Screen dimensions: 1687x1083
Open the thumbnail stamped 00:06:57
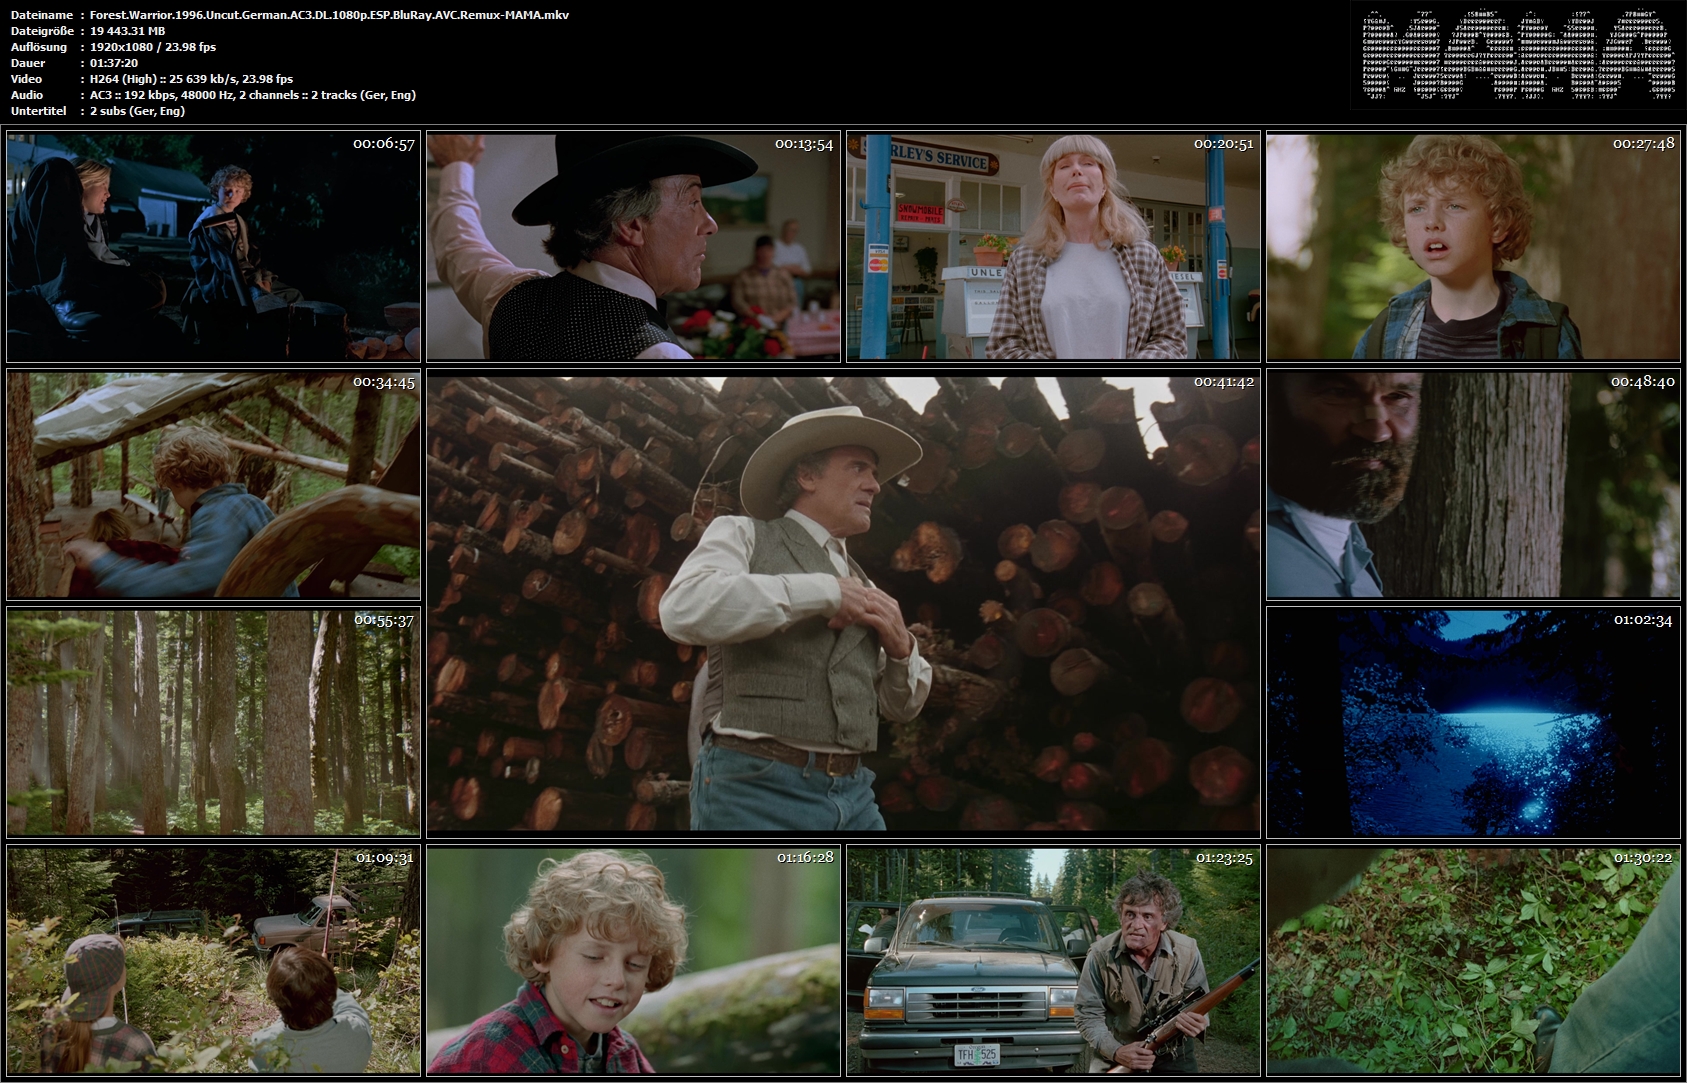click(x=213, y=247)
